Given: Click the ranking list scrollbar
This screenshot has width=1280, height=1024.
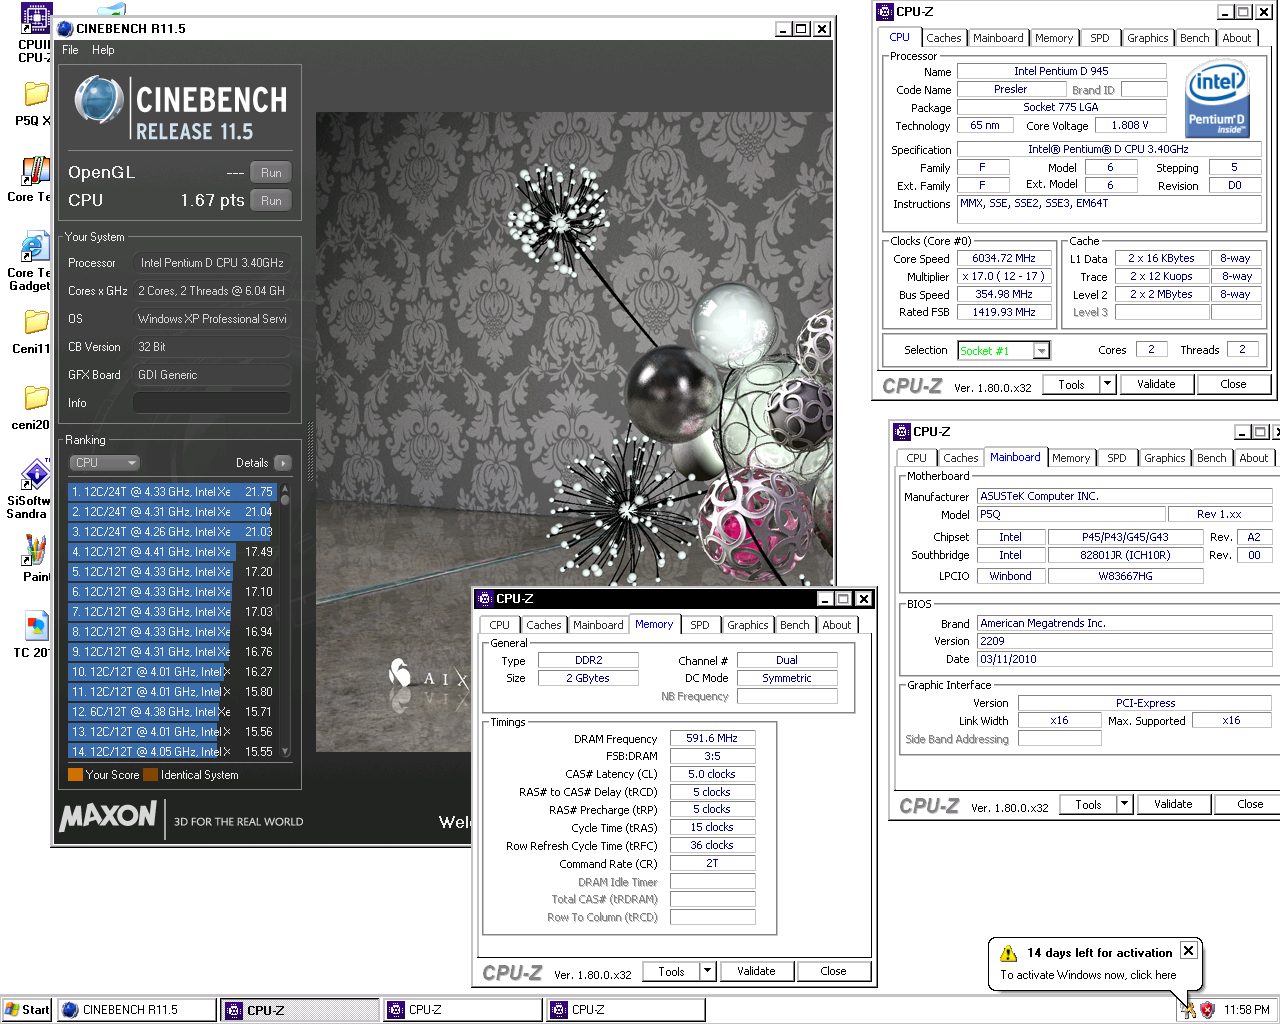Looking at the screenshot, I should tap(285, 620).
